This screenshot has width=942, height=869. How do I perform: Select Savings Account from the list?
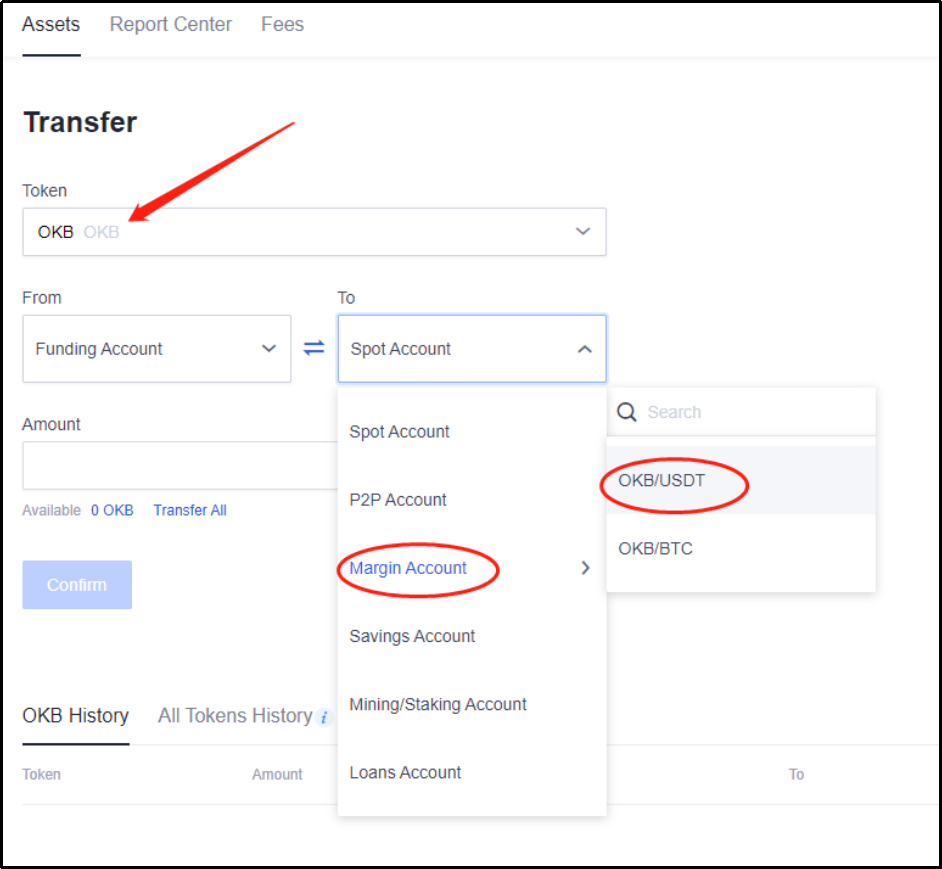[x=412, y=636]
